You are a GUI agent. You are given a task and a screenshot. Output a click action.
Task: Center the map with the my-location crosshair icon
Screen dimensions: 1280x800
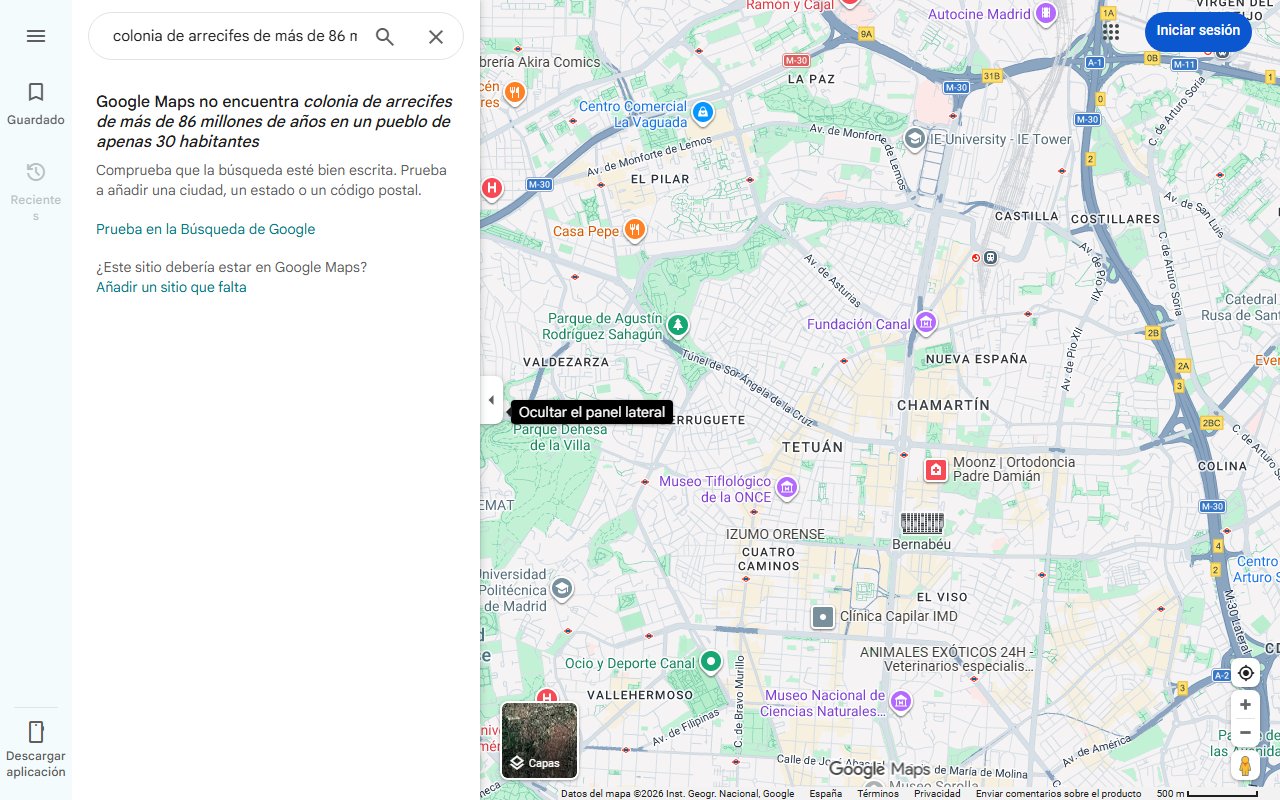click(1245, 673)
